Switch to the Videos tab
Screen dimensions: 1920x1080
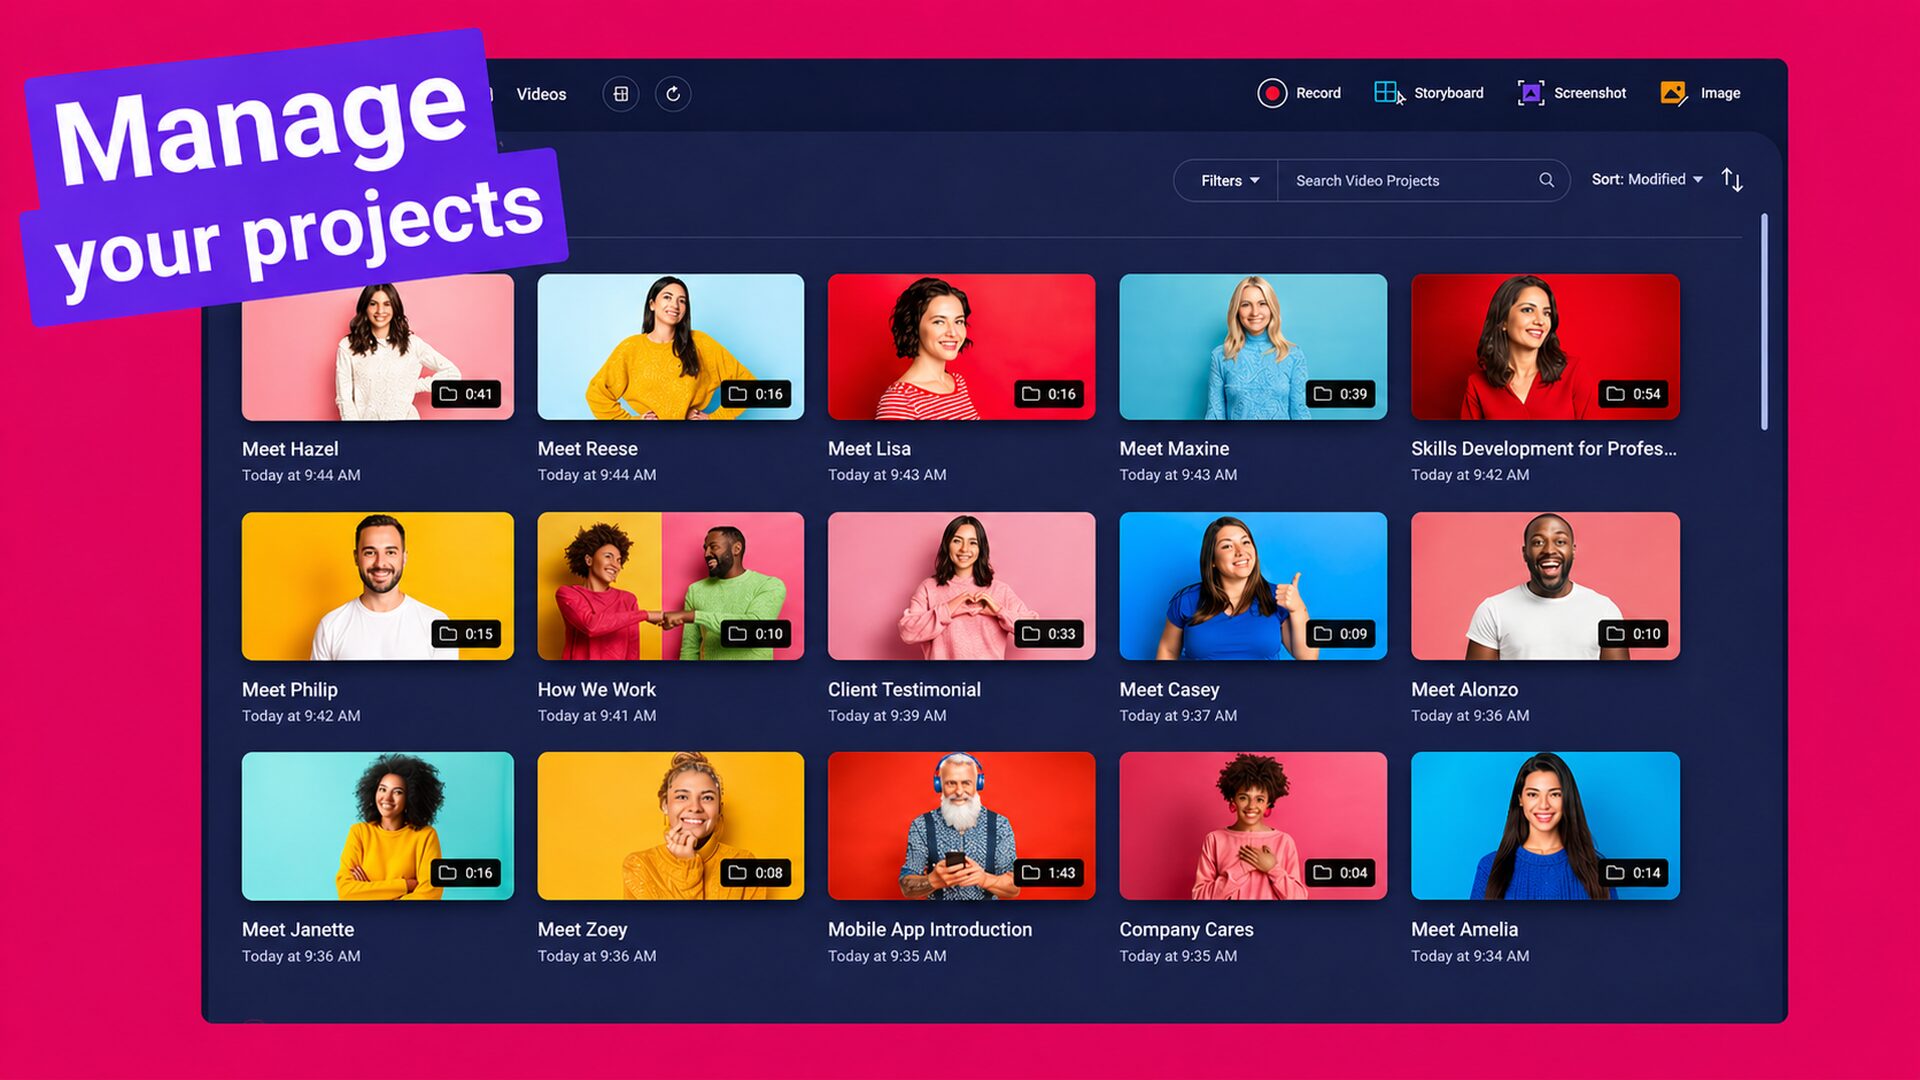tap(541, 94)
